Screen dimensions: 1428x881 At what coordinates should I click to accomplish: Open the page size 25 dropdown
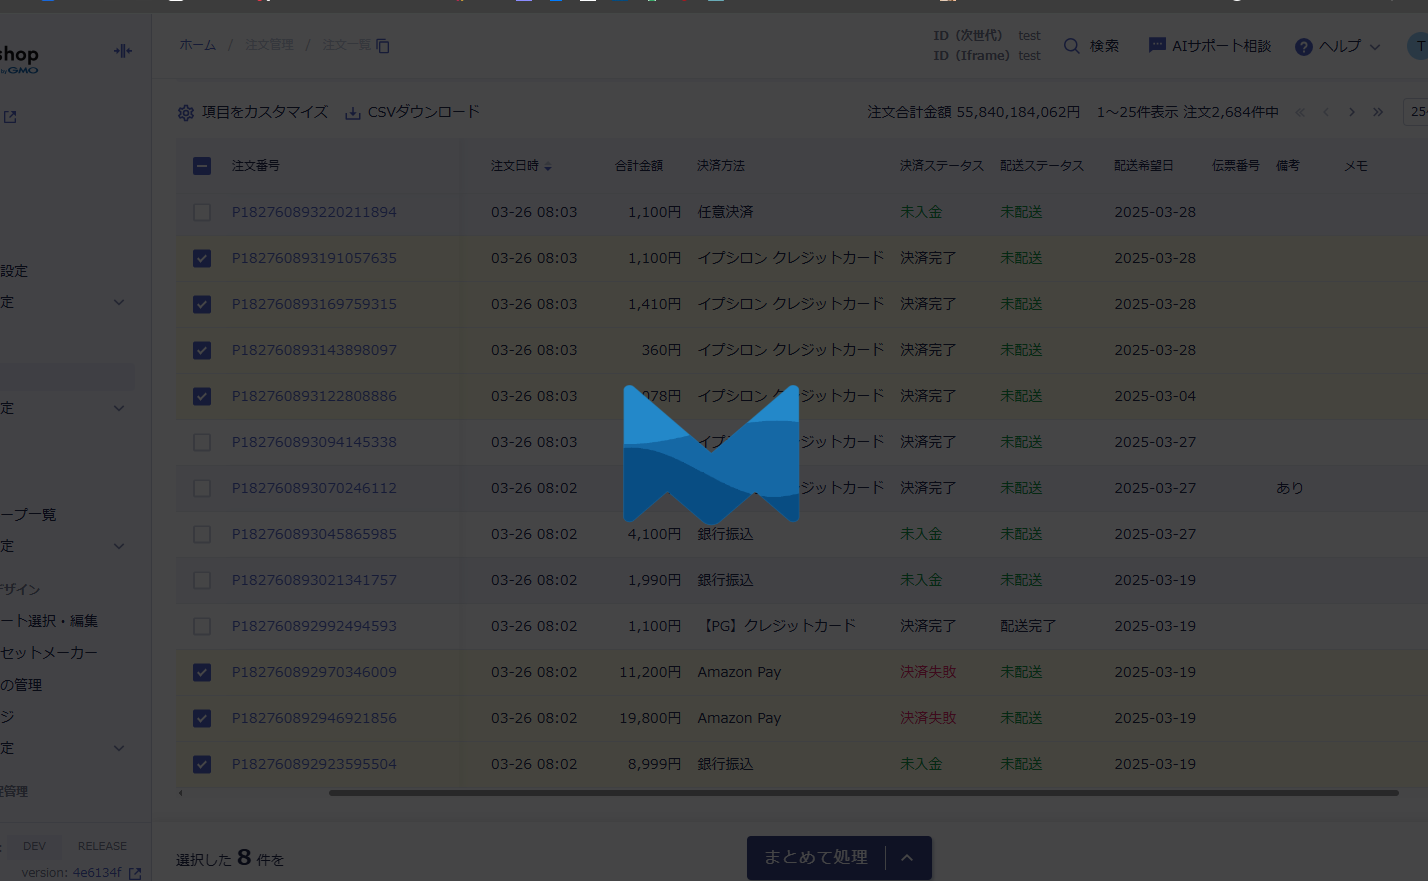pyautogui.click(x=1416, y=112)
